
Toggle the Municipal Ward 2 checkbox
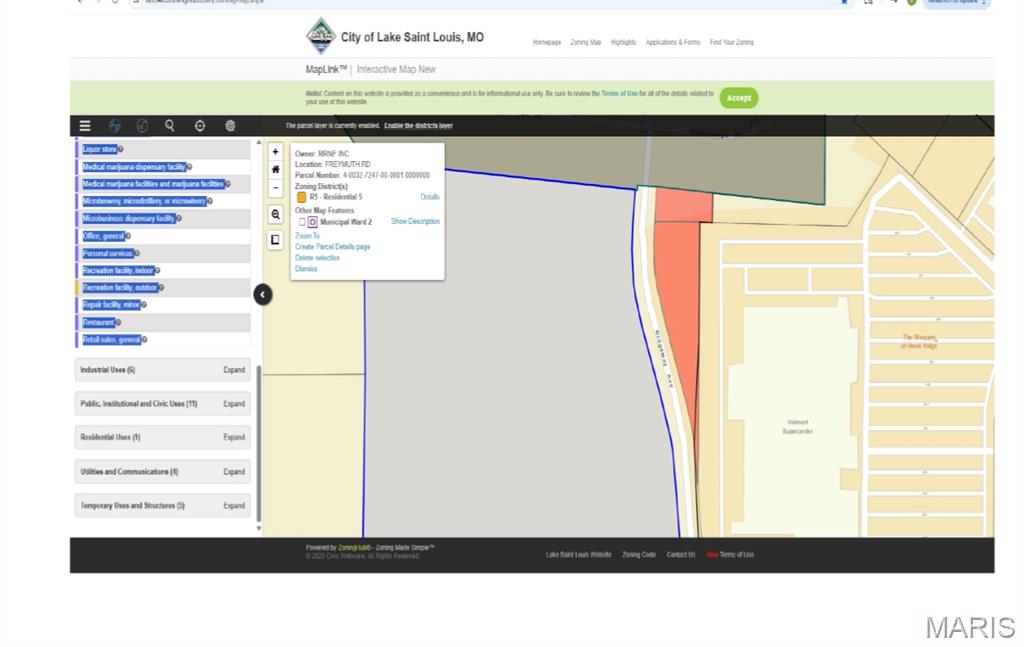pos(302,222)
